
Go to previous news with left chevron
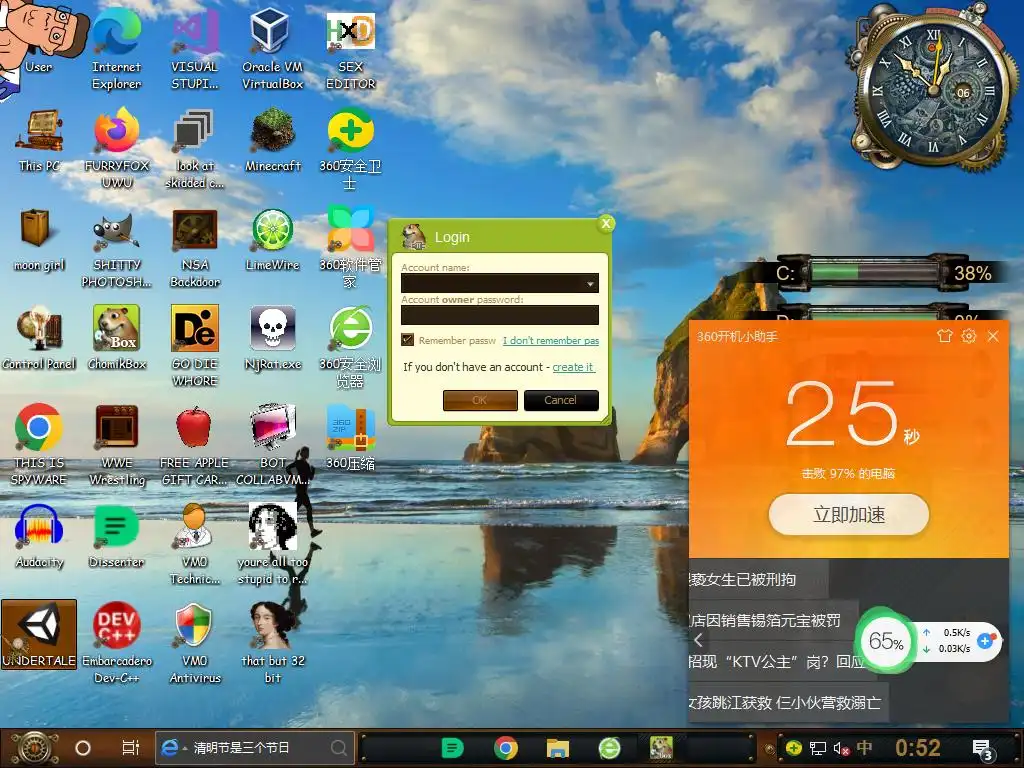(x=698, y=640)
